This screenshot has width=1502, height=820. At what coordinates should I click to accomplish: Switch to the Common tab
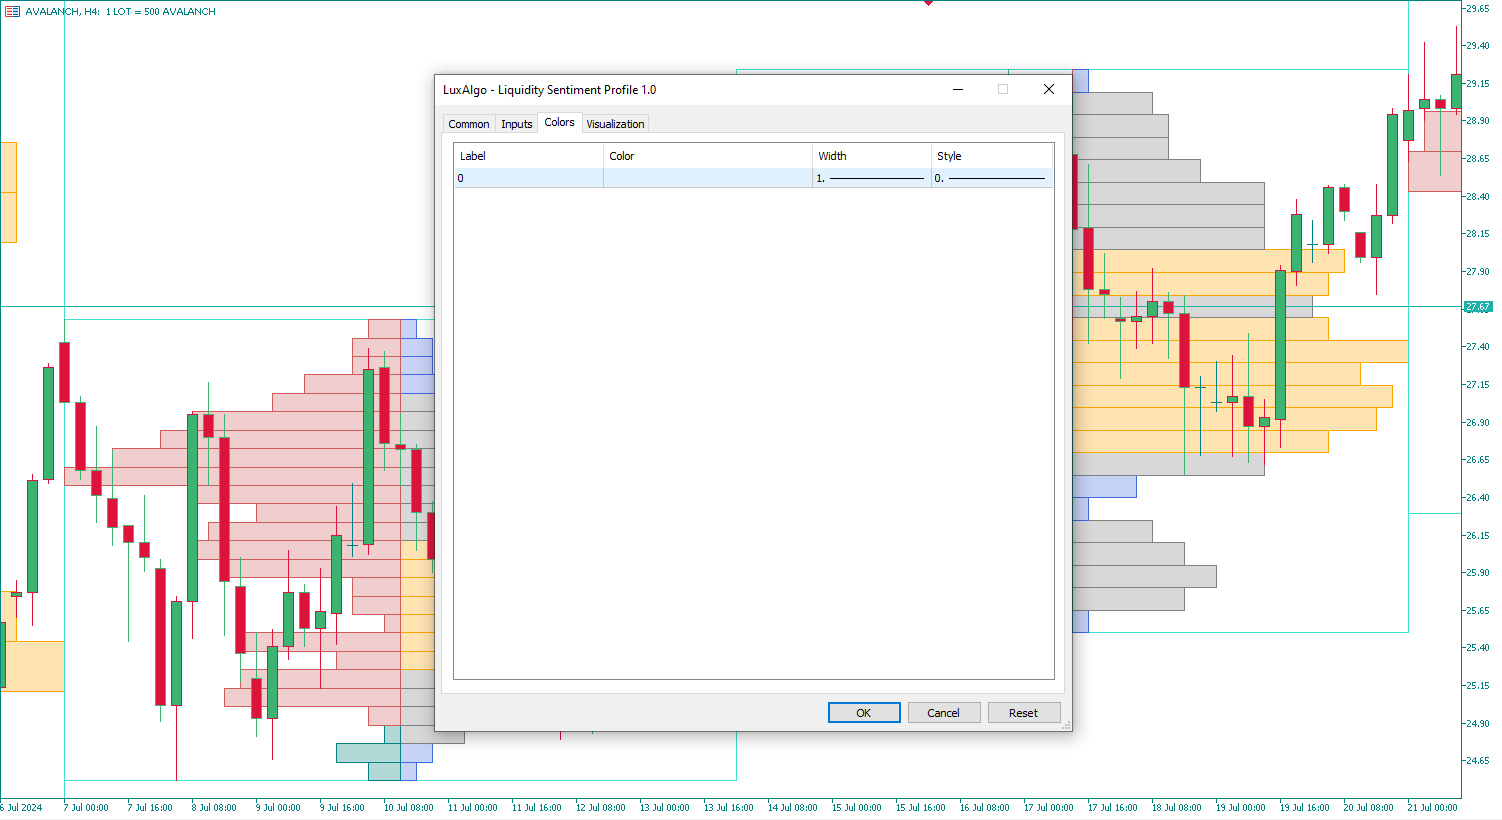coord(468,124)
